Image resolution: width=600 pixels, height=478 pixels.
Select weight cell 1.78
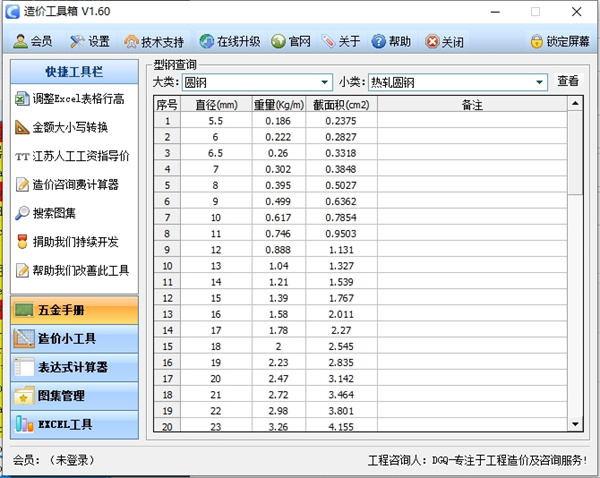[x=279, y=330]
